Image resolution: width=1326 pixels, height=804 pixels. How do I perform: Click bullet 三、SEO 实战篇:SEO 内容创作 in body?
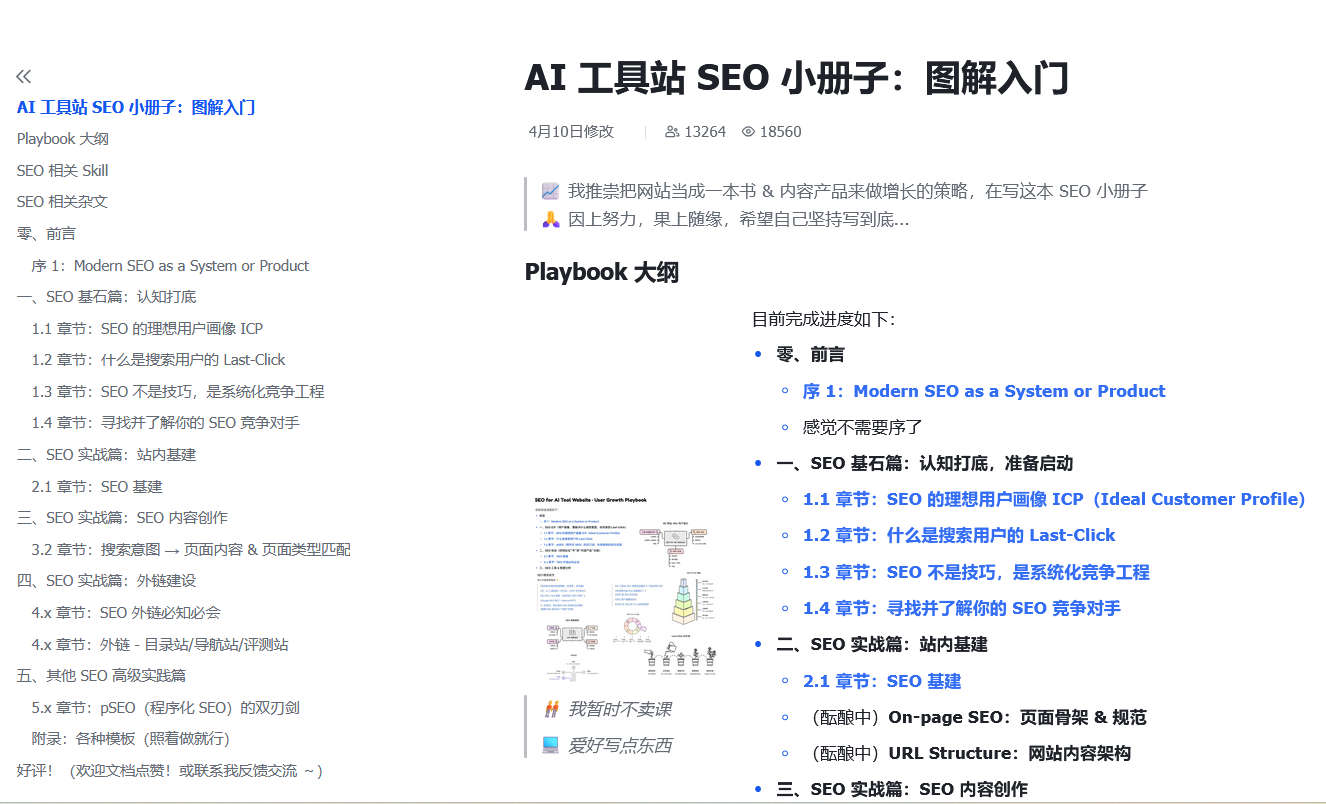point(902,789)
